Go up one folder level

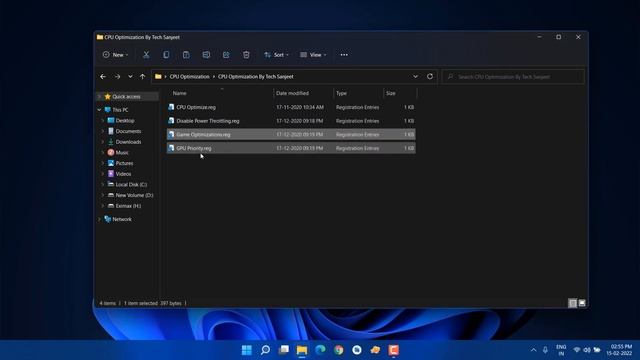[142, 76]
